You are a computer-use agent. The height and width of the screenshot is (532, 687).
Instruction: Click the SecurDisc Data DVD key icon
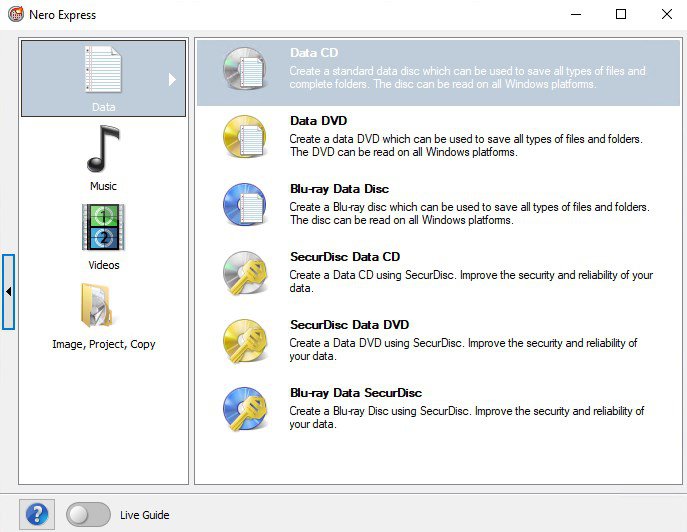[x=246, y=340]
